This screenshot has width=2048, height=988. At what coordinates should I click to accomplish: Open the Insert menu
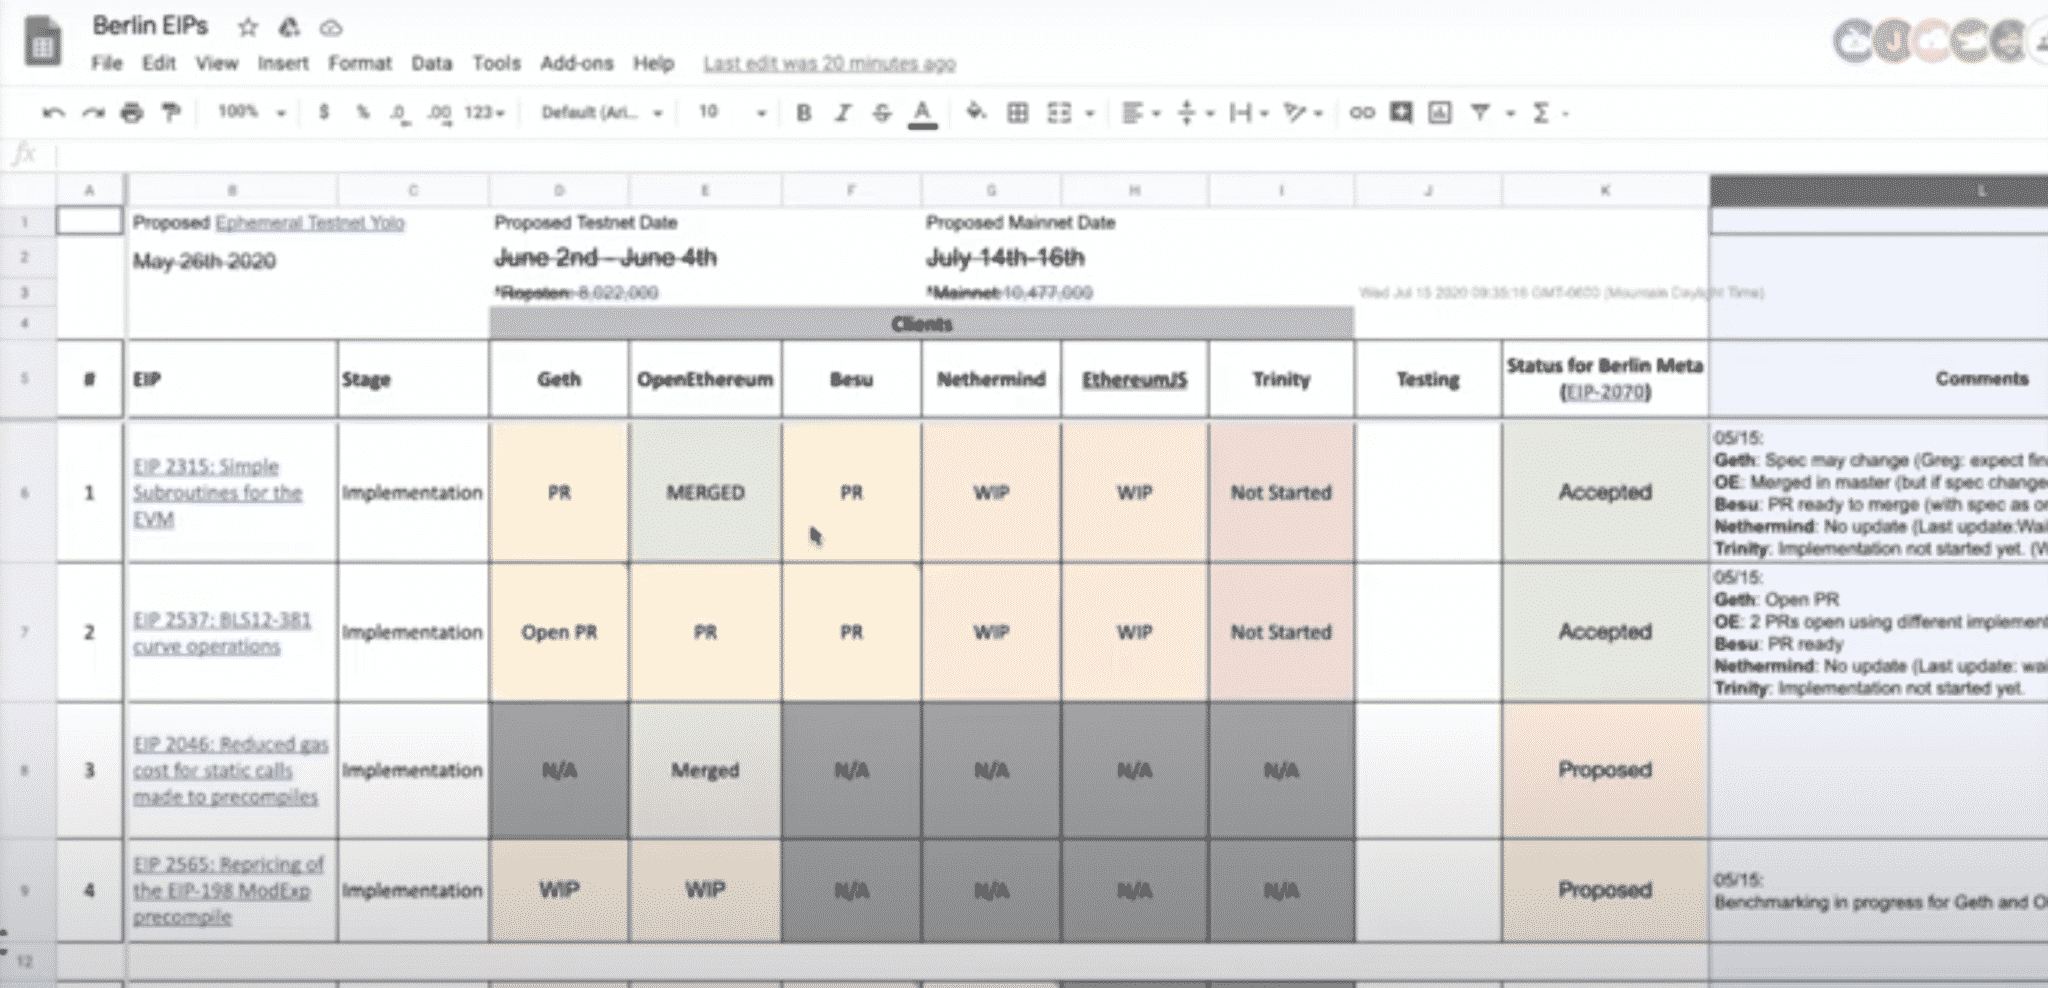(x=283, y=63)
